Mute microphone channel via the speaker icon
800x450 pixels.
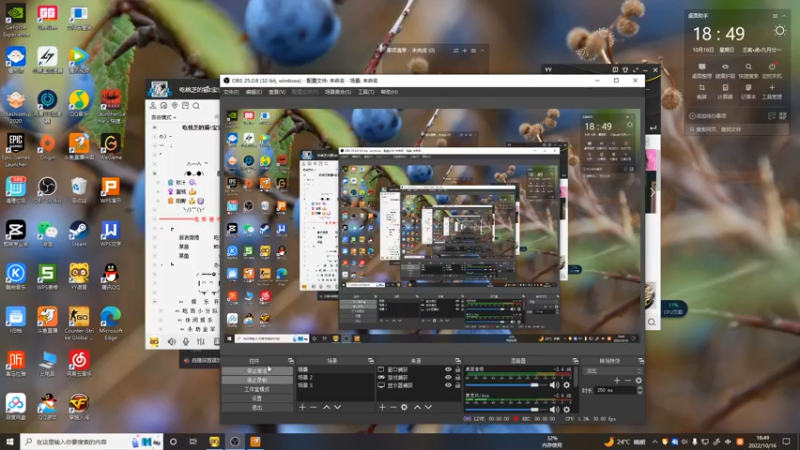tap(555, 409)
